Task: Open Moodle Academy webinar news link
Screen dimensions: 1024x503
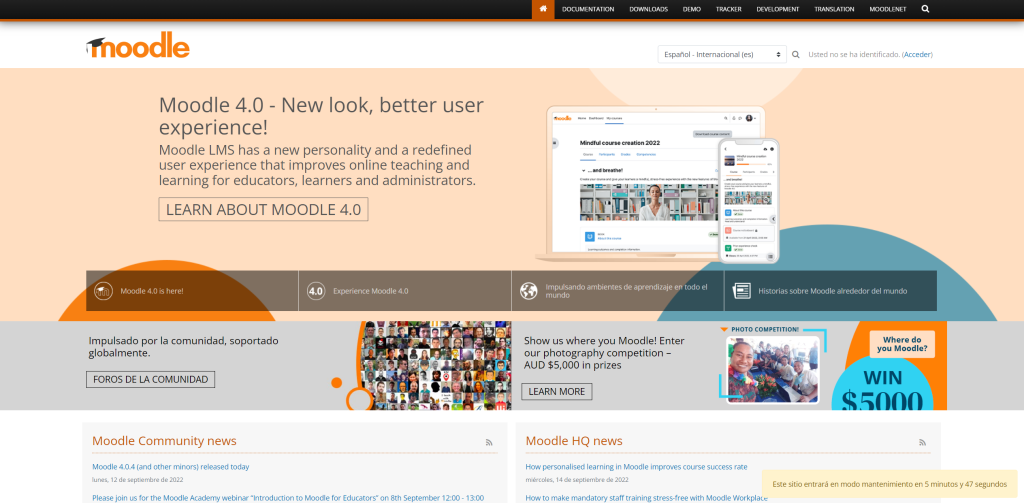Action: tap(288, 498)
